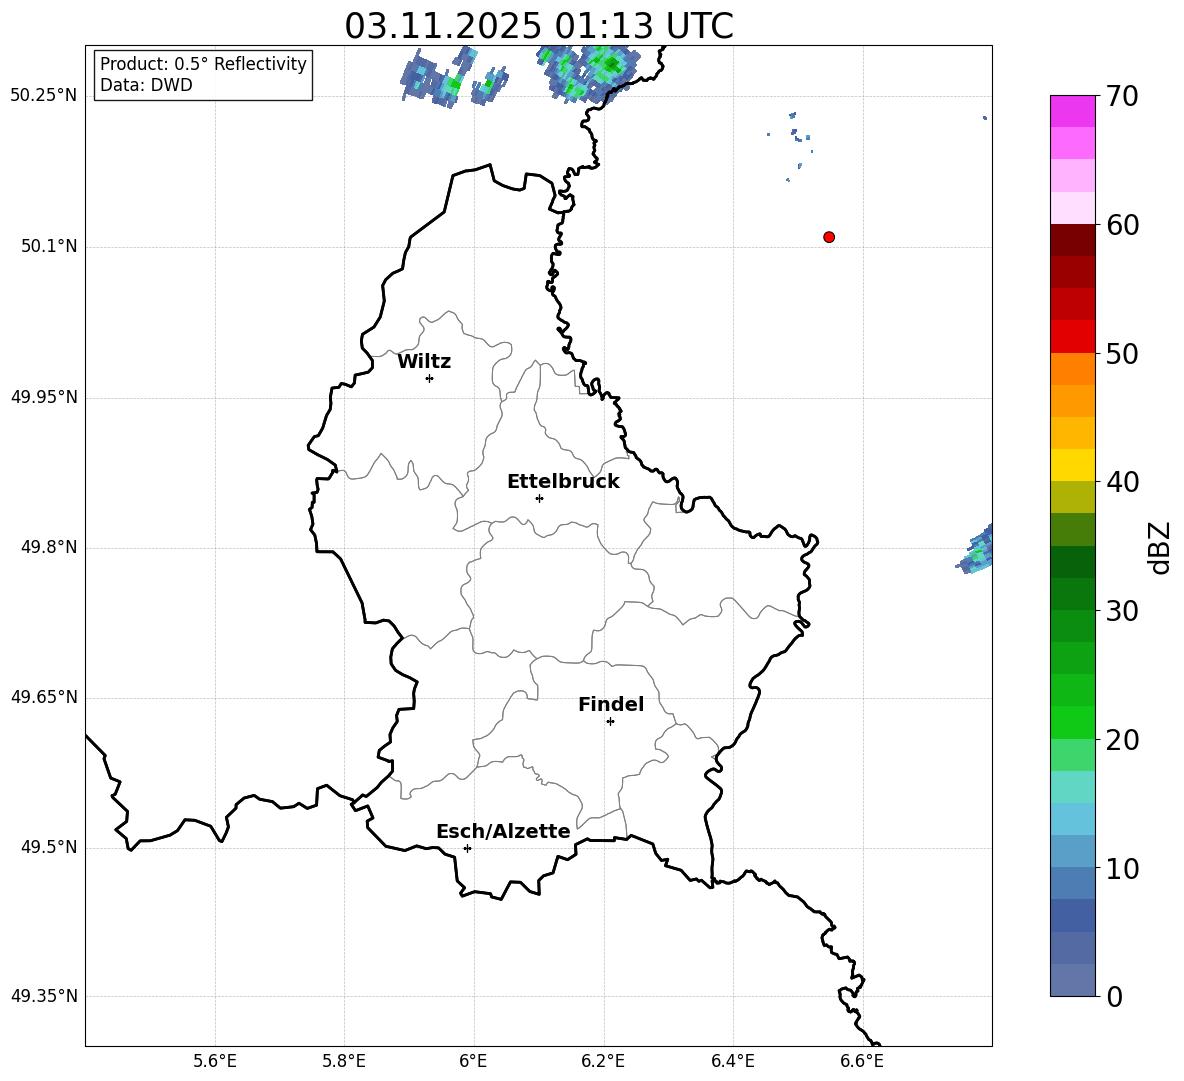Pick the bright green colorbar segment above 20
1184x1081 pixels.
coord(1072,722)
